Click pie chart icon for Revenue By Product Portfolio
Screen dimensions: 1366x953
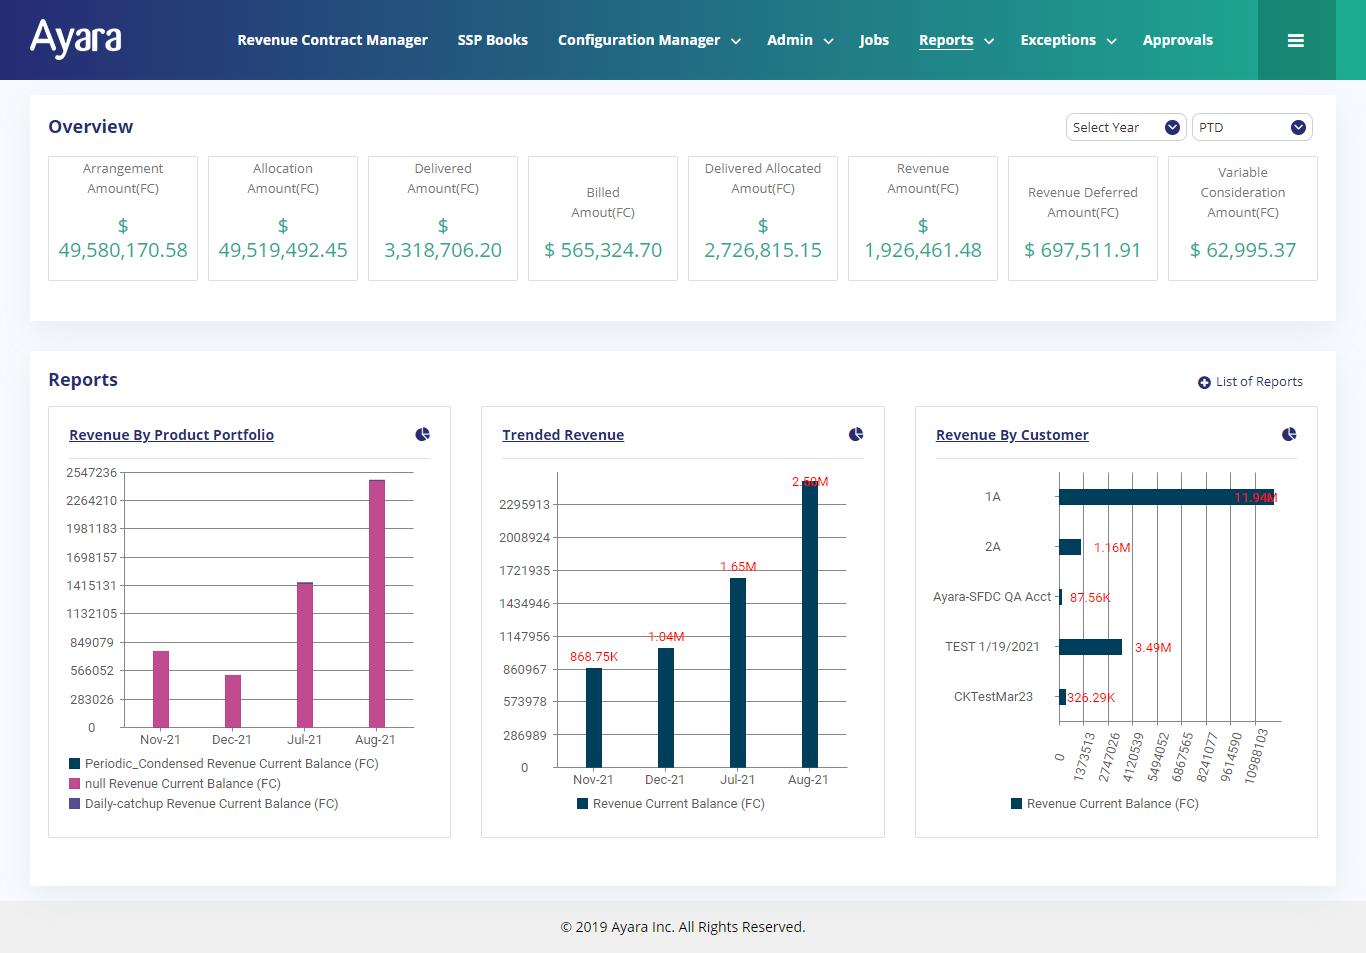pos(423,434)
